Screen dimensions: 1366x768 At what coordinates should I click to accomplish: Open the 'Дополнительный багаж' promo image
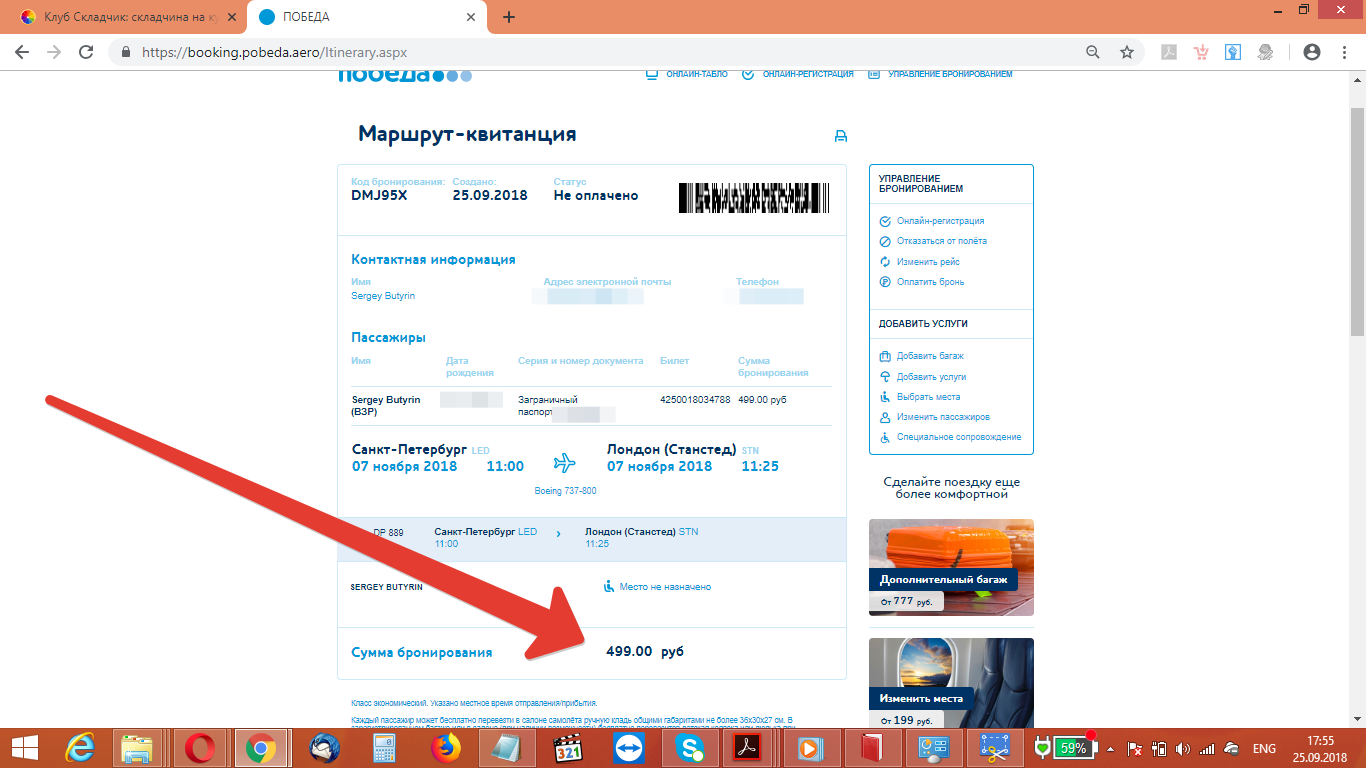pos(951,567)
